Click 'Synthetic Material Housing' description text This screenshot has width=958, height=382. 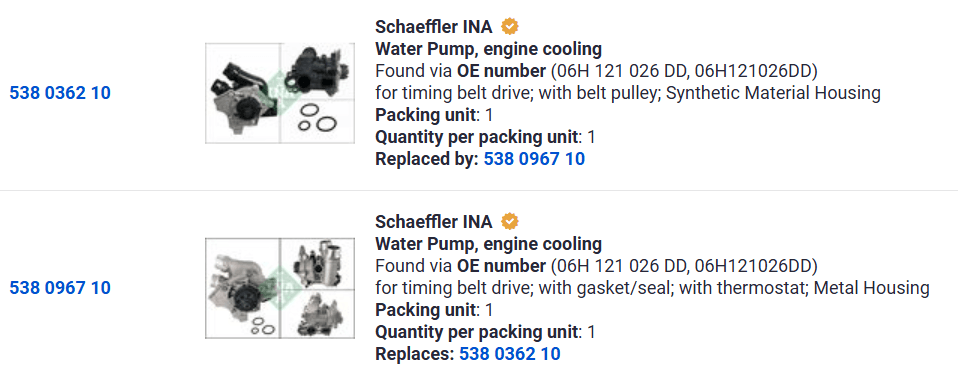[x=773, y=93]
